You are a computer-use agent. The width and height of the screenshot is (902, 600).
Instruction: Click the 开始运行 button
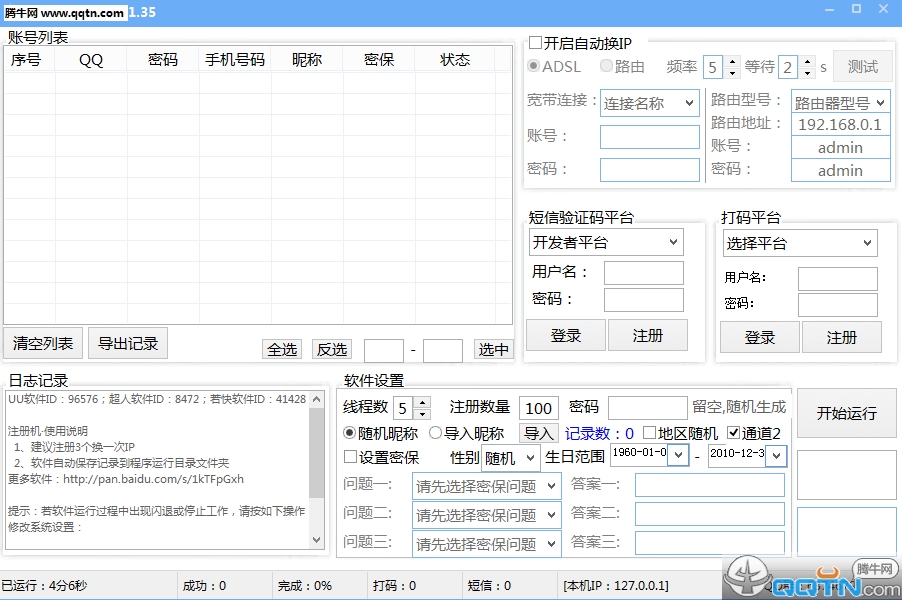[846, 413]
